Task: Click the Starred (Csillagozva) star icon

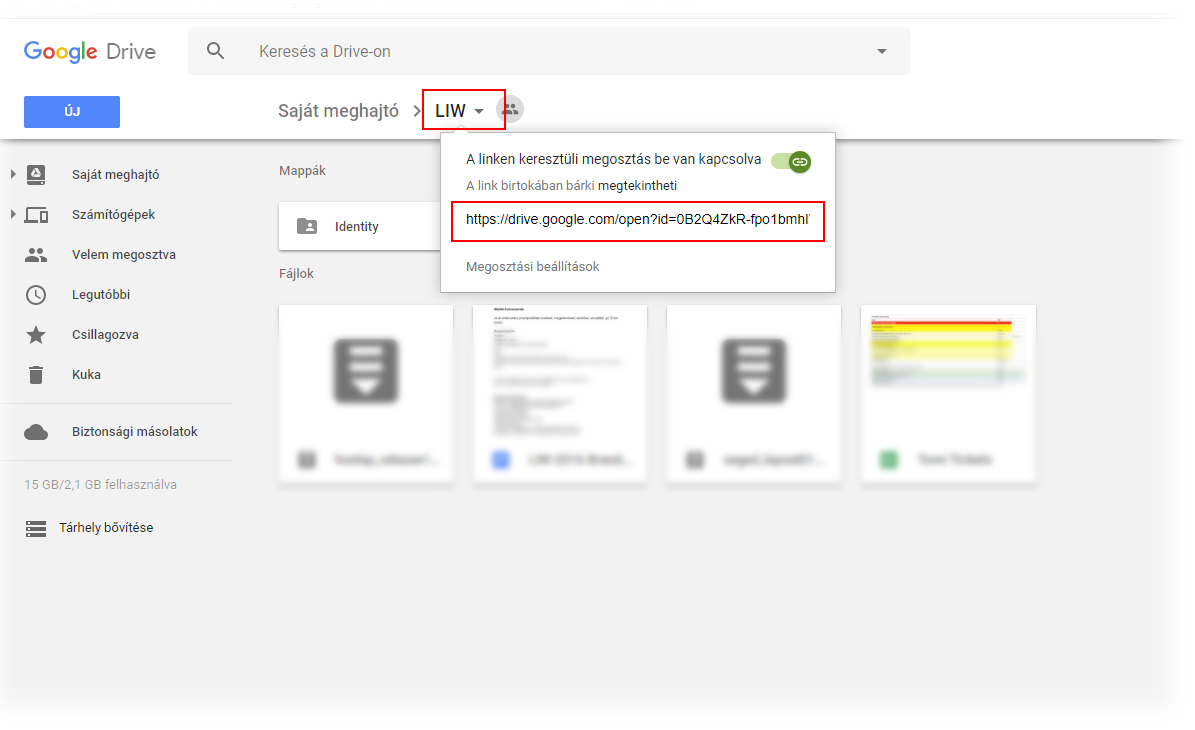Action: [x=36, y=335]
